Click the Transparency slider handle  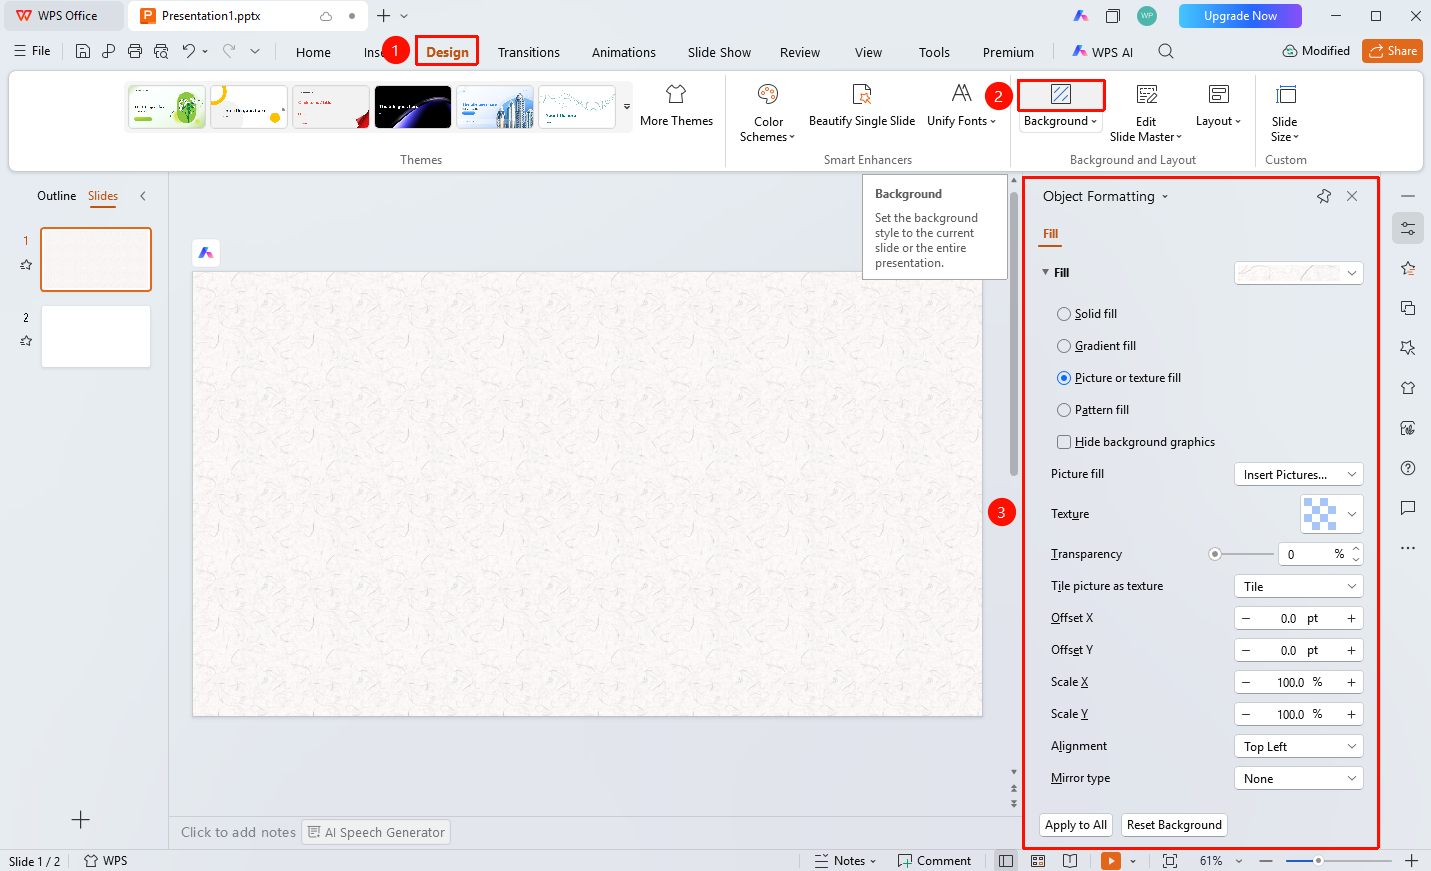[x=1215, y=554]
